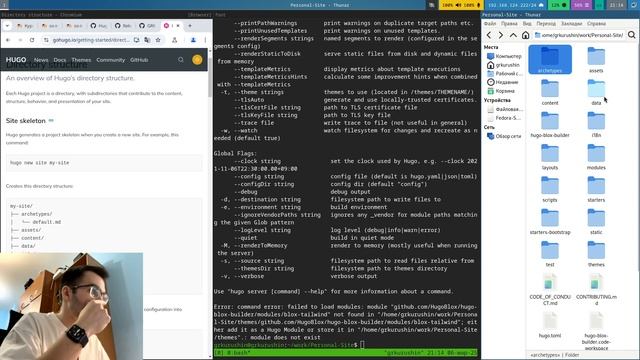
Task: Open News link in Hugo navbar
Action: click(x=41, y=60)
